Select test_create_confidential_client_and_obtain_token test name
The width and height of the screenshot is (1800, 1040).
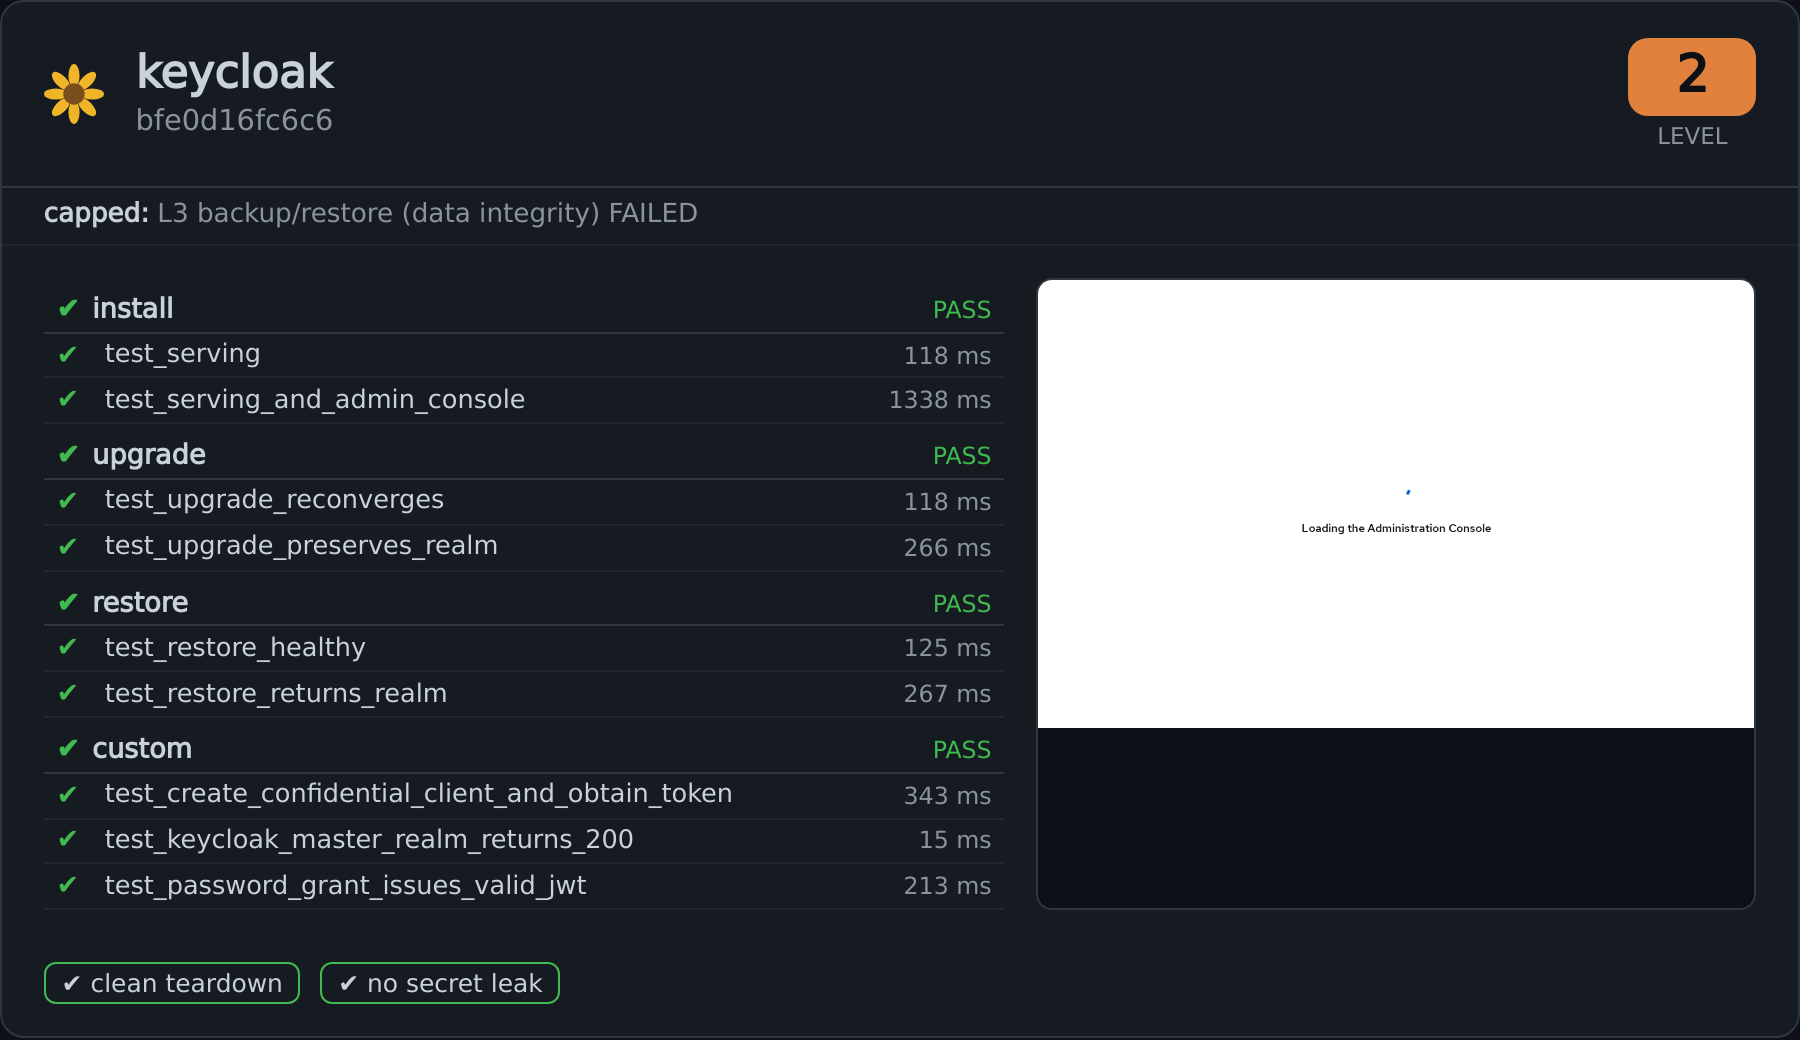(418, 794)
